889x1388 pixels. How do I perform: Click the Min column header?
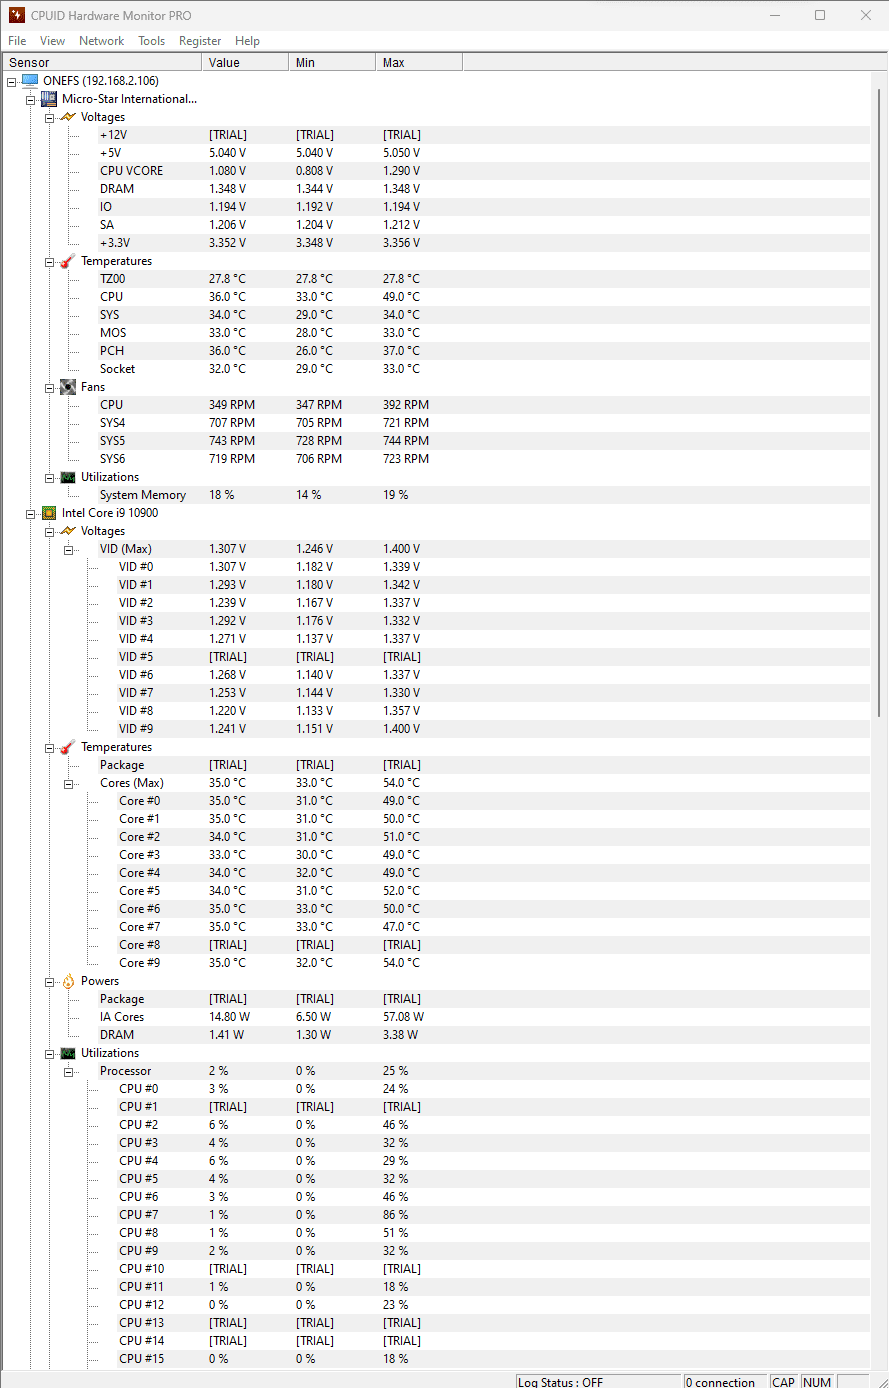point(332,62)
